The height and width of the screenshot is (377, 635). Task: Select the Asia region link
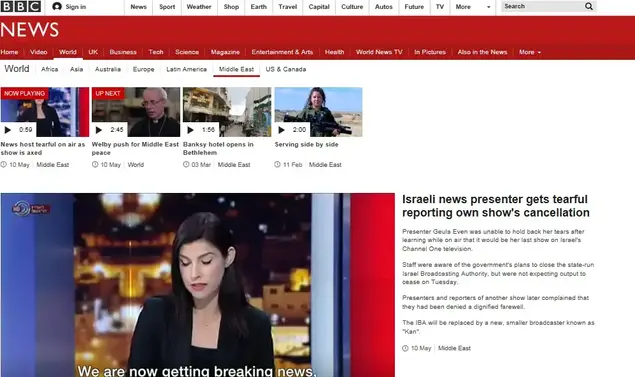coord(76,69)
